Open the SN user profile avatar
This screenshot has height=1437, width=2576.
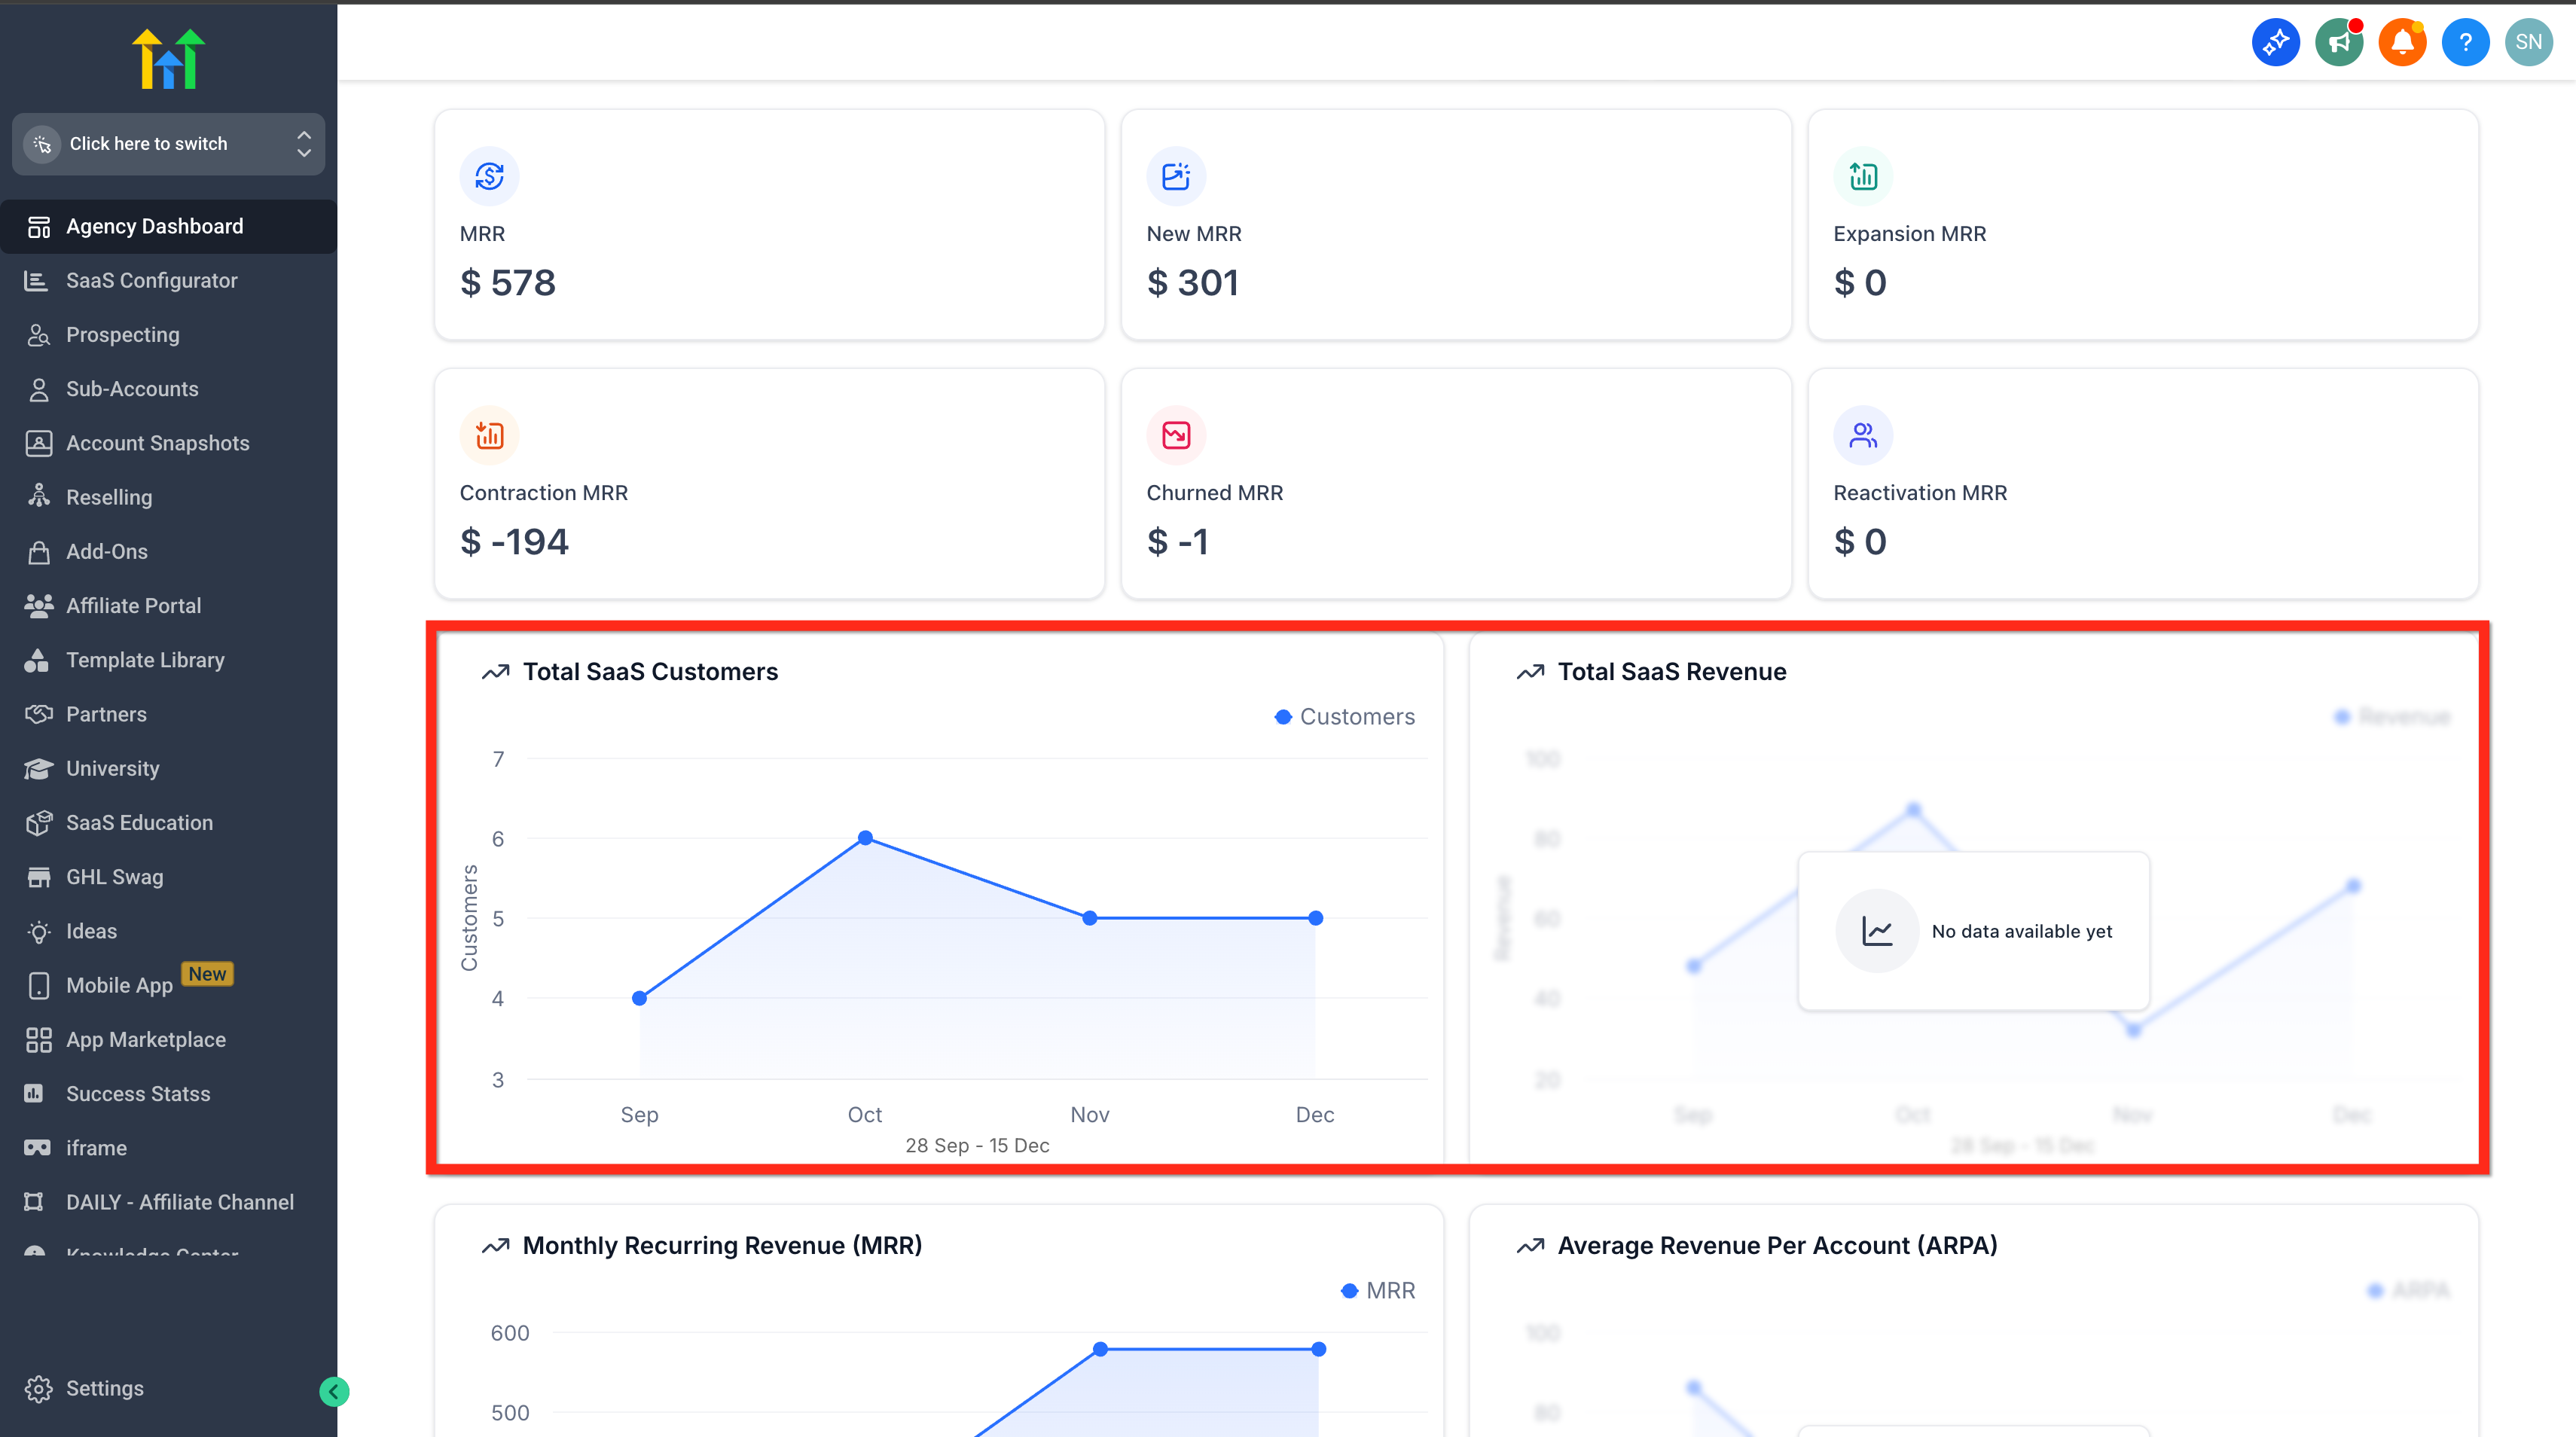point(2528,42)
